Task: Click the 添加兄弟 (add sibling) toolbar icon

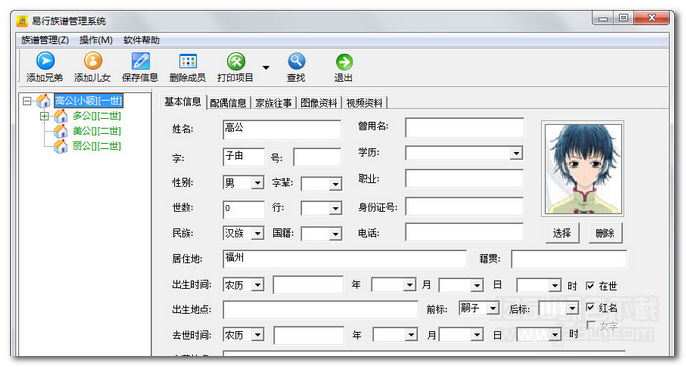Action: pos(45,61)
